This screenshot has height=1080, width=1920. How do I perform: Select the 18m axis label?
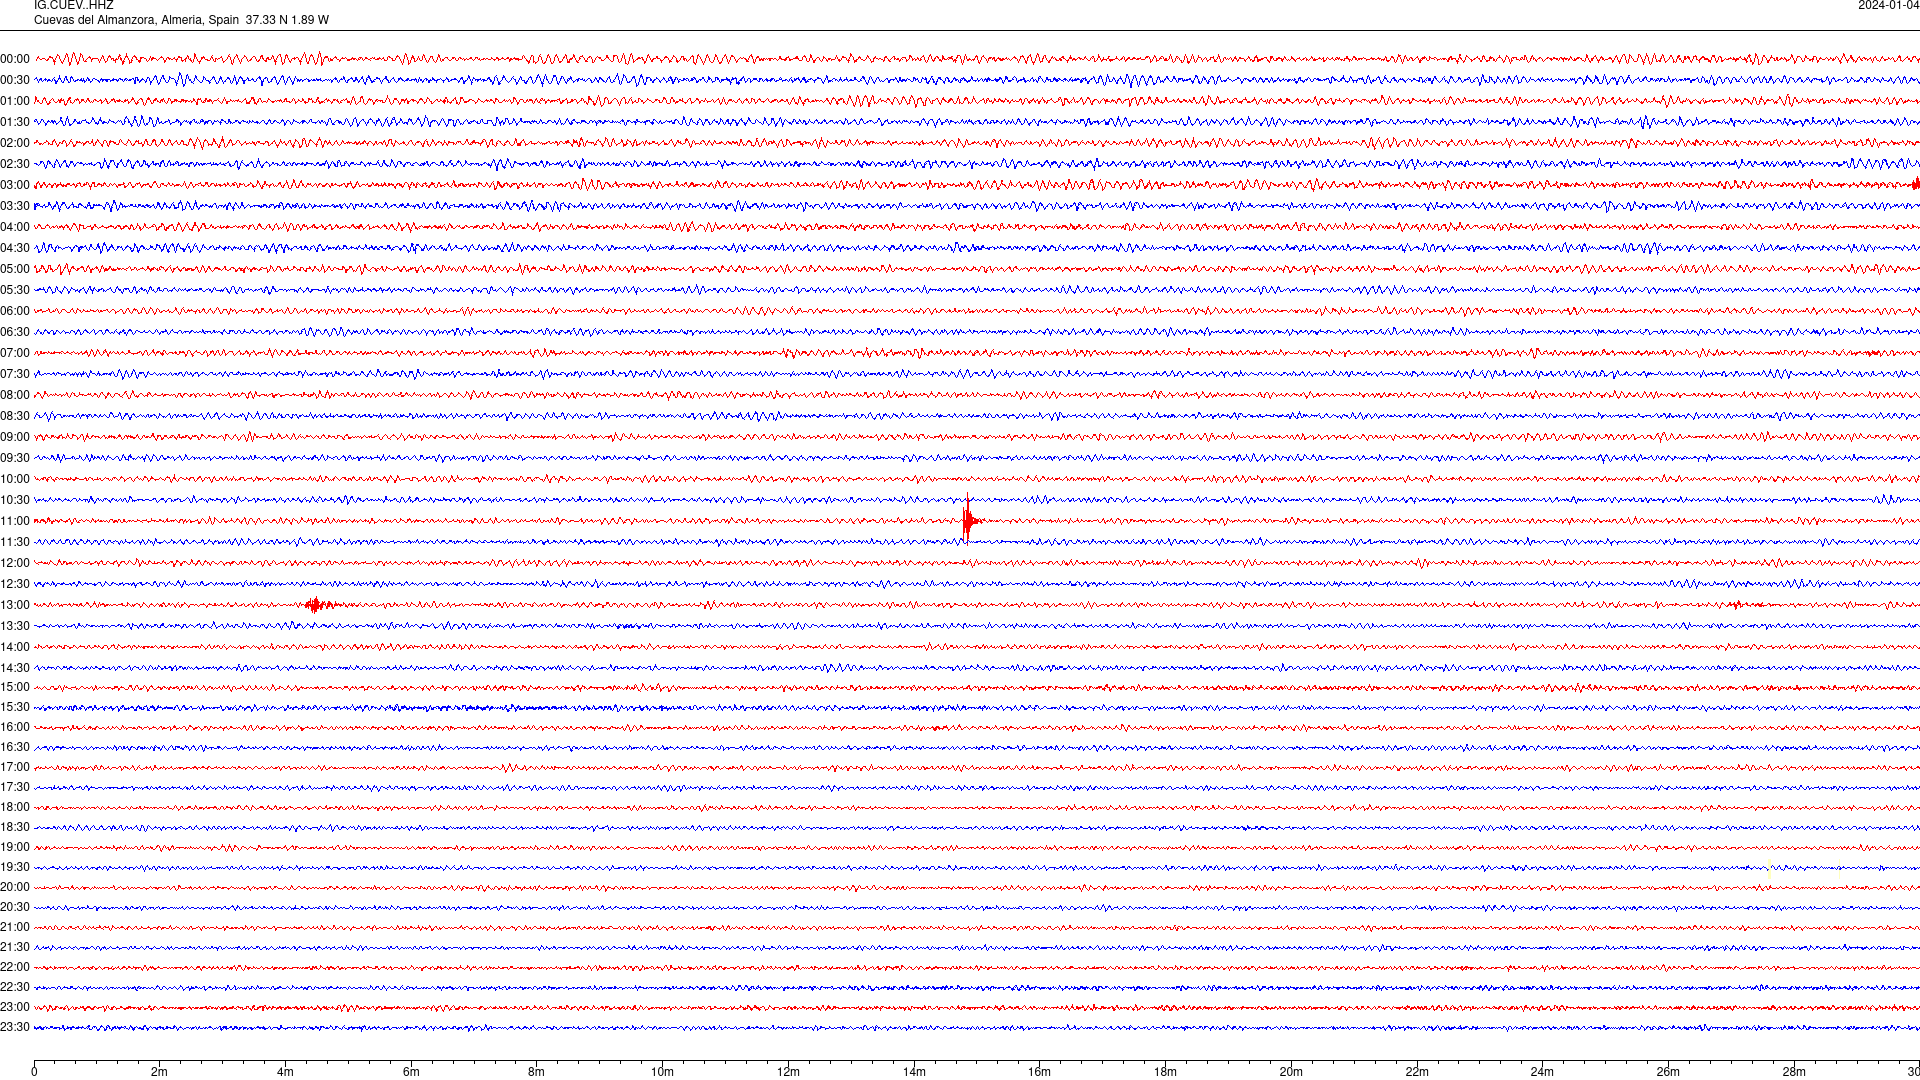point(1165,1072)
